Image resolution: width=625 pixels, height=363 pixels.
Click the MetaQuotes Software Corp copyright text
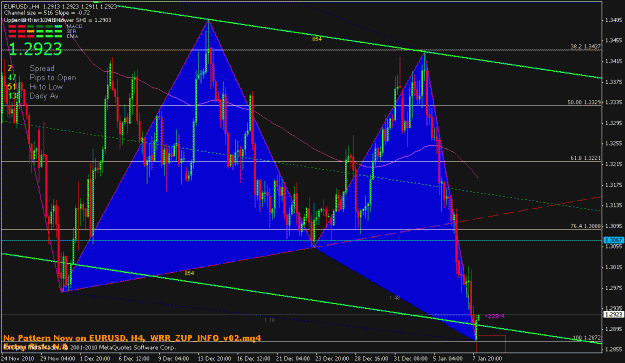point(122,347)
